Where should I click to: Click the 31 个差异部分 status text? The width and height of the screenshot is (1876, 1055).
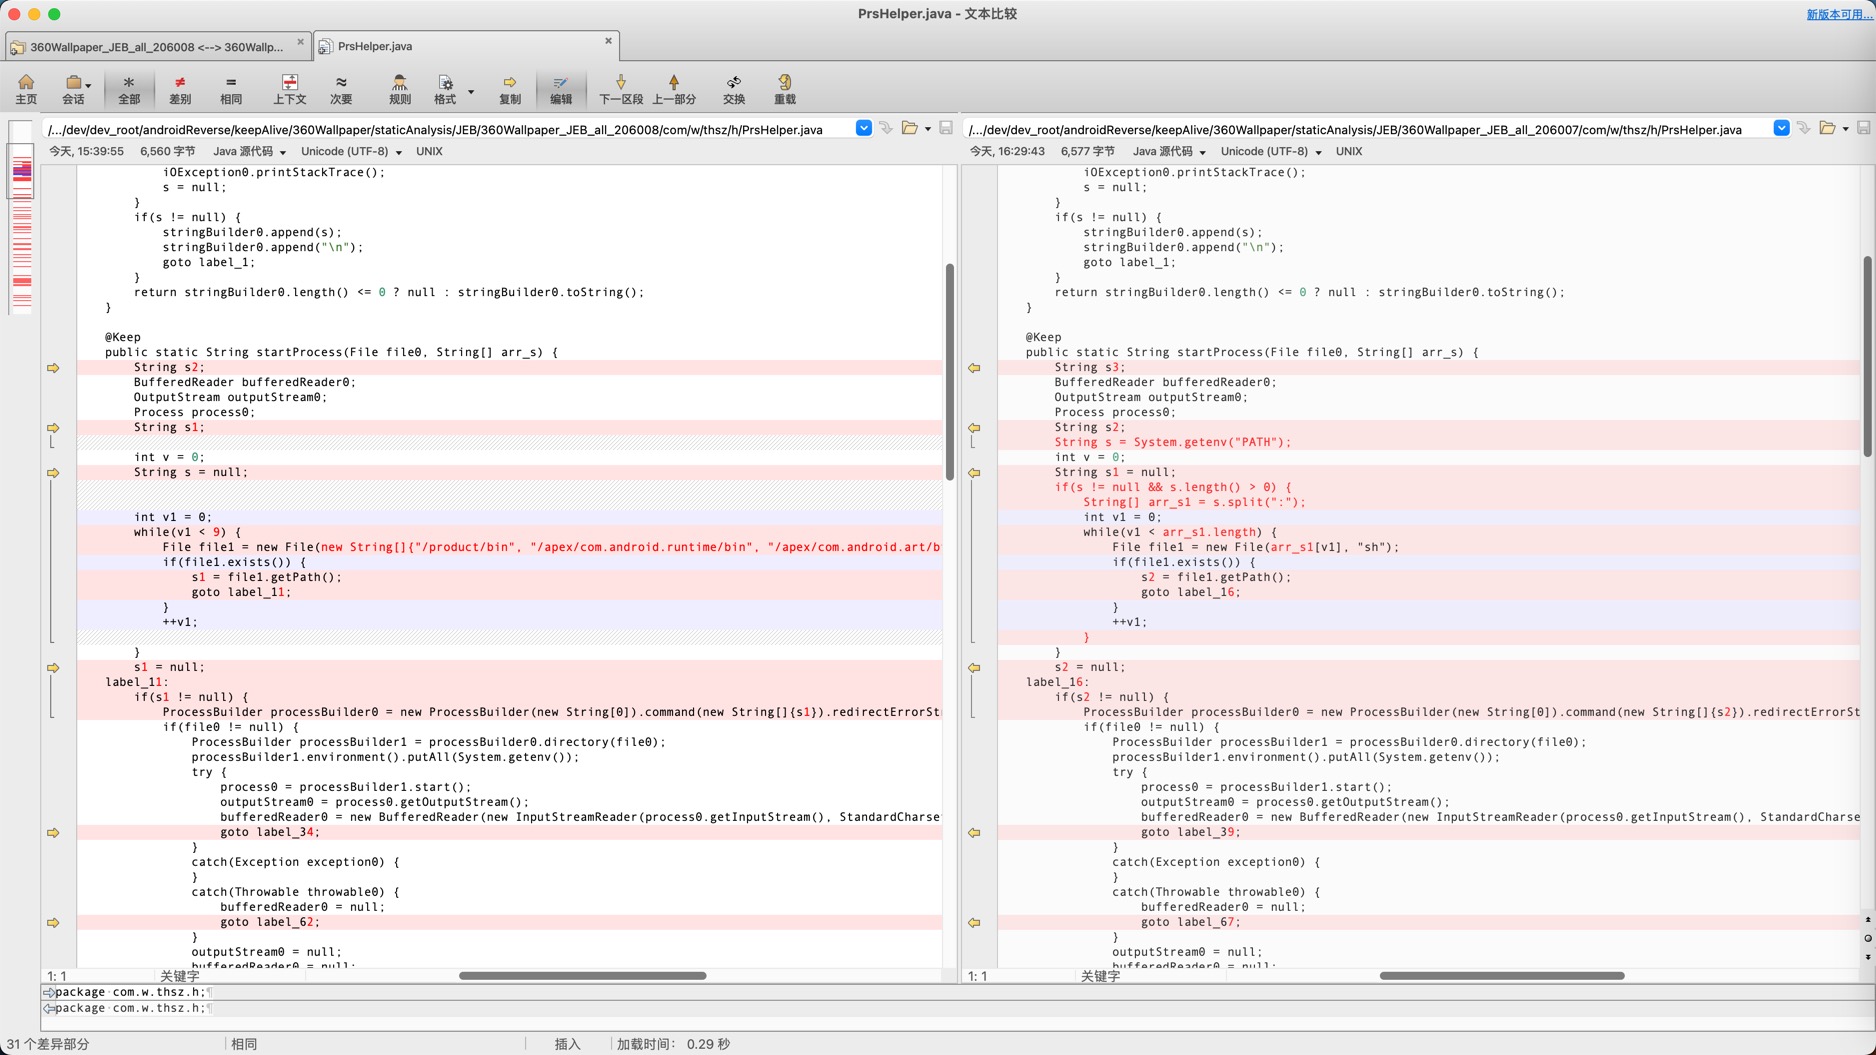click(48, 1044)
